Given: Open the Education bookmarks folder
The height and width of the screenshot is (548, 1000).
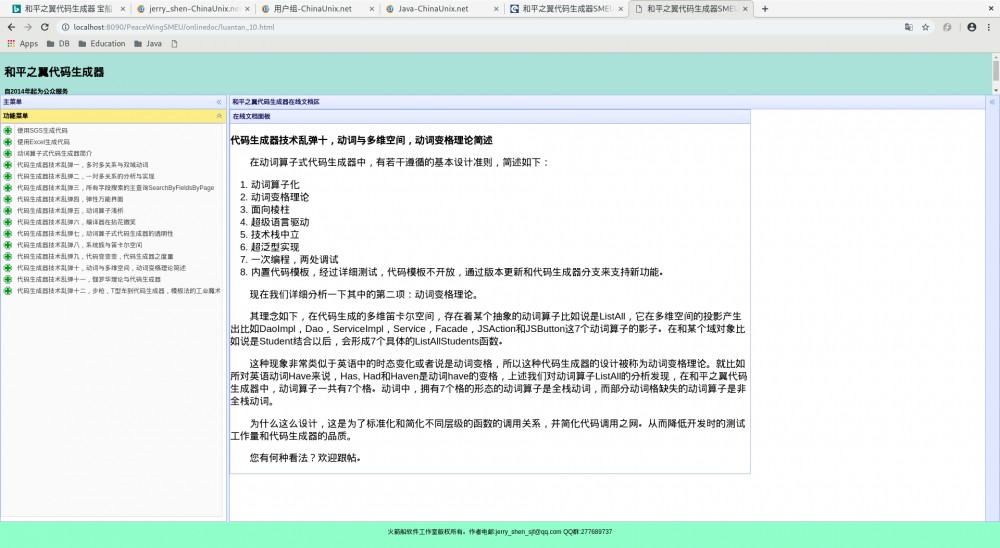Looking at the screenshot, I should click(102, 43).
